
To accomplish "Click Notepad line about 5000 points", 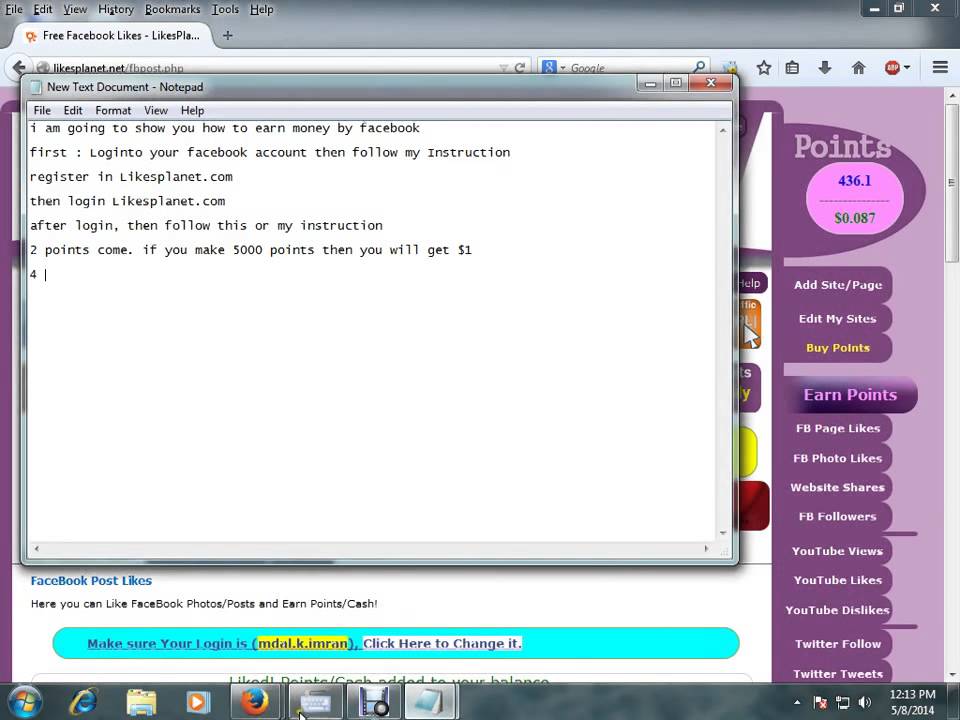I will (x=250, y=250).
